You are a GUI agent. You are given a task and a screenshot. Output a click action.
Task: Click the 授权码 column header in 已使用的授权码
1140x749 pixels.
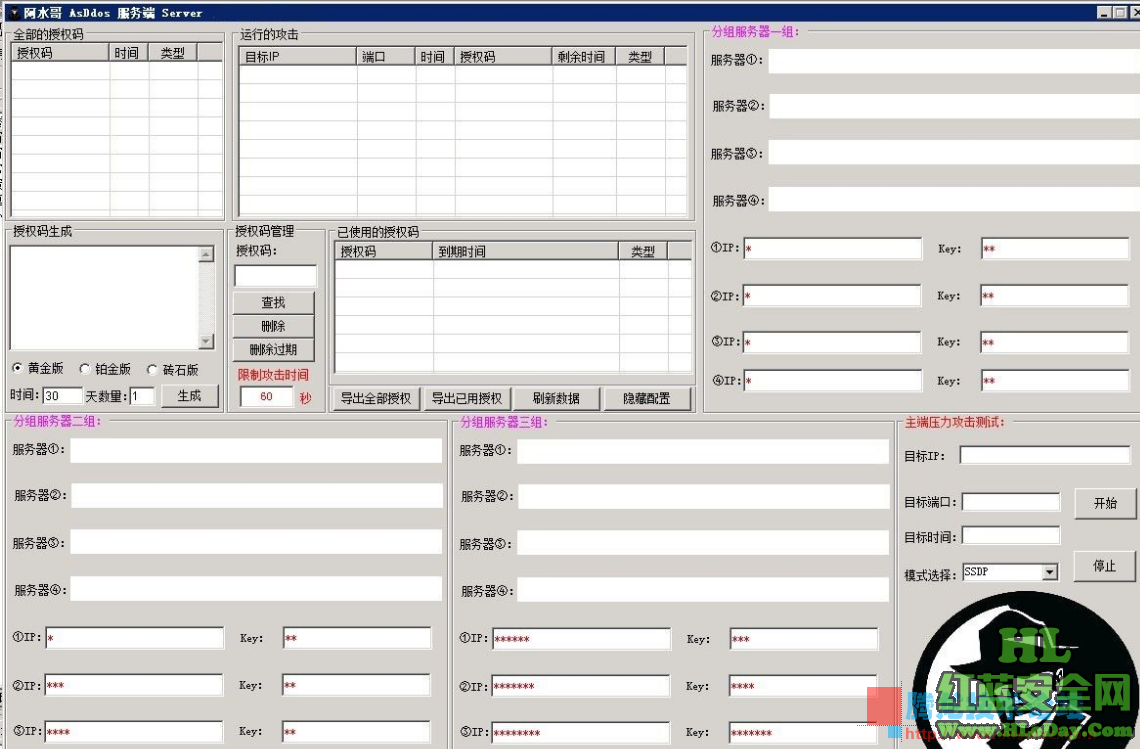384,251
